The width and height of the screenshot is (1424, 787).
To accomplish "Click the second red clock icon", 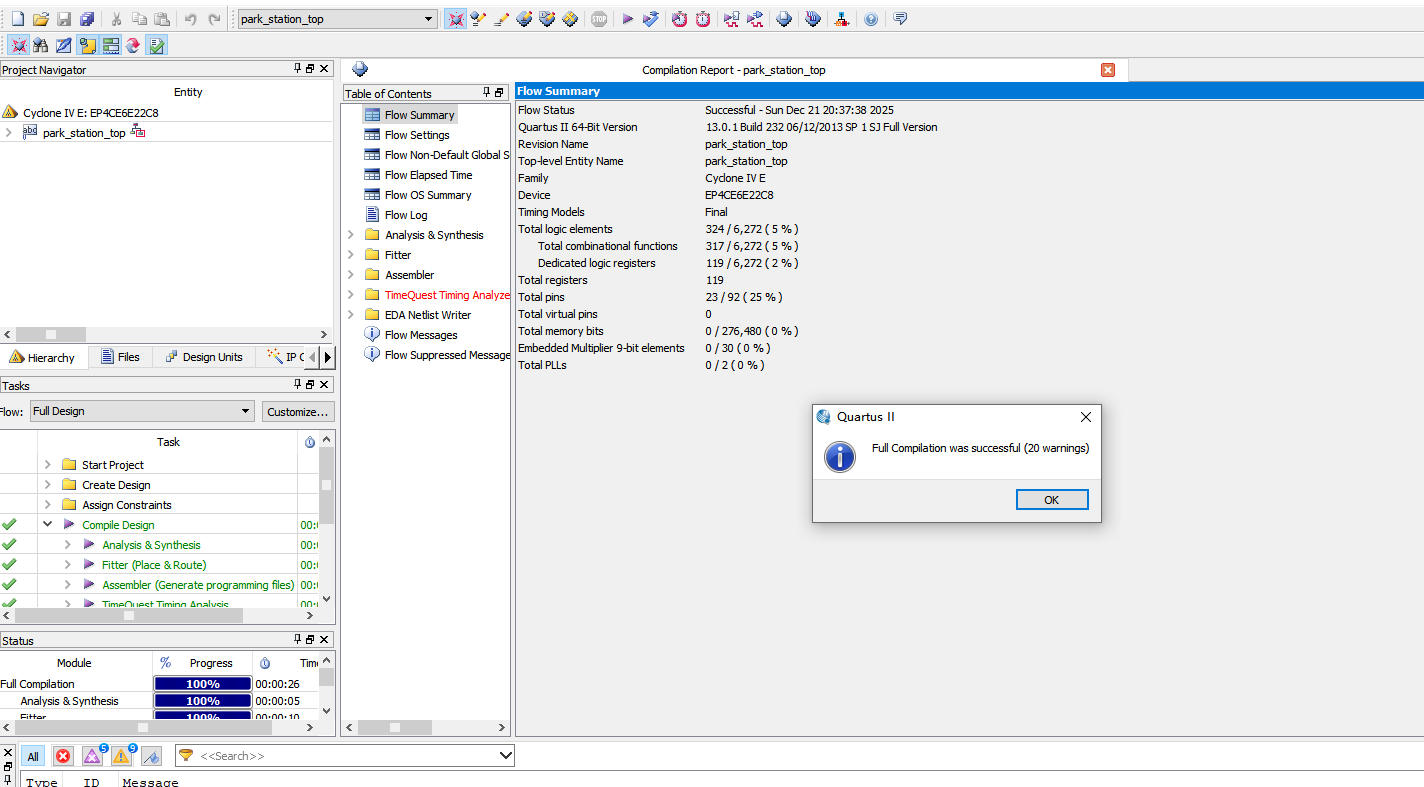I will 703,19.
